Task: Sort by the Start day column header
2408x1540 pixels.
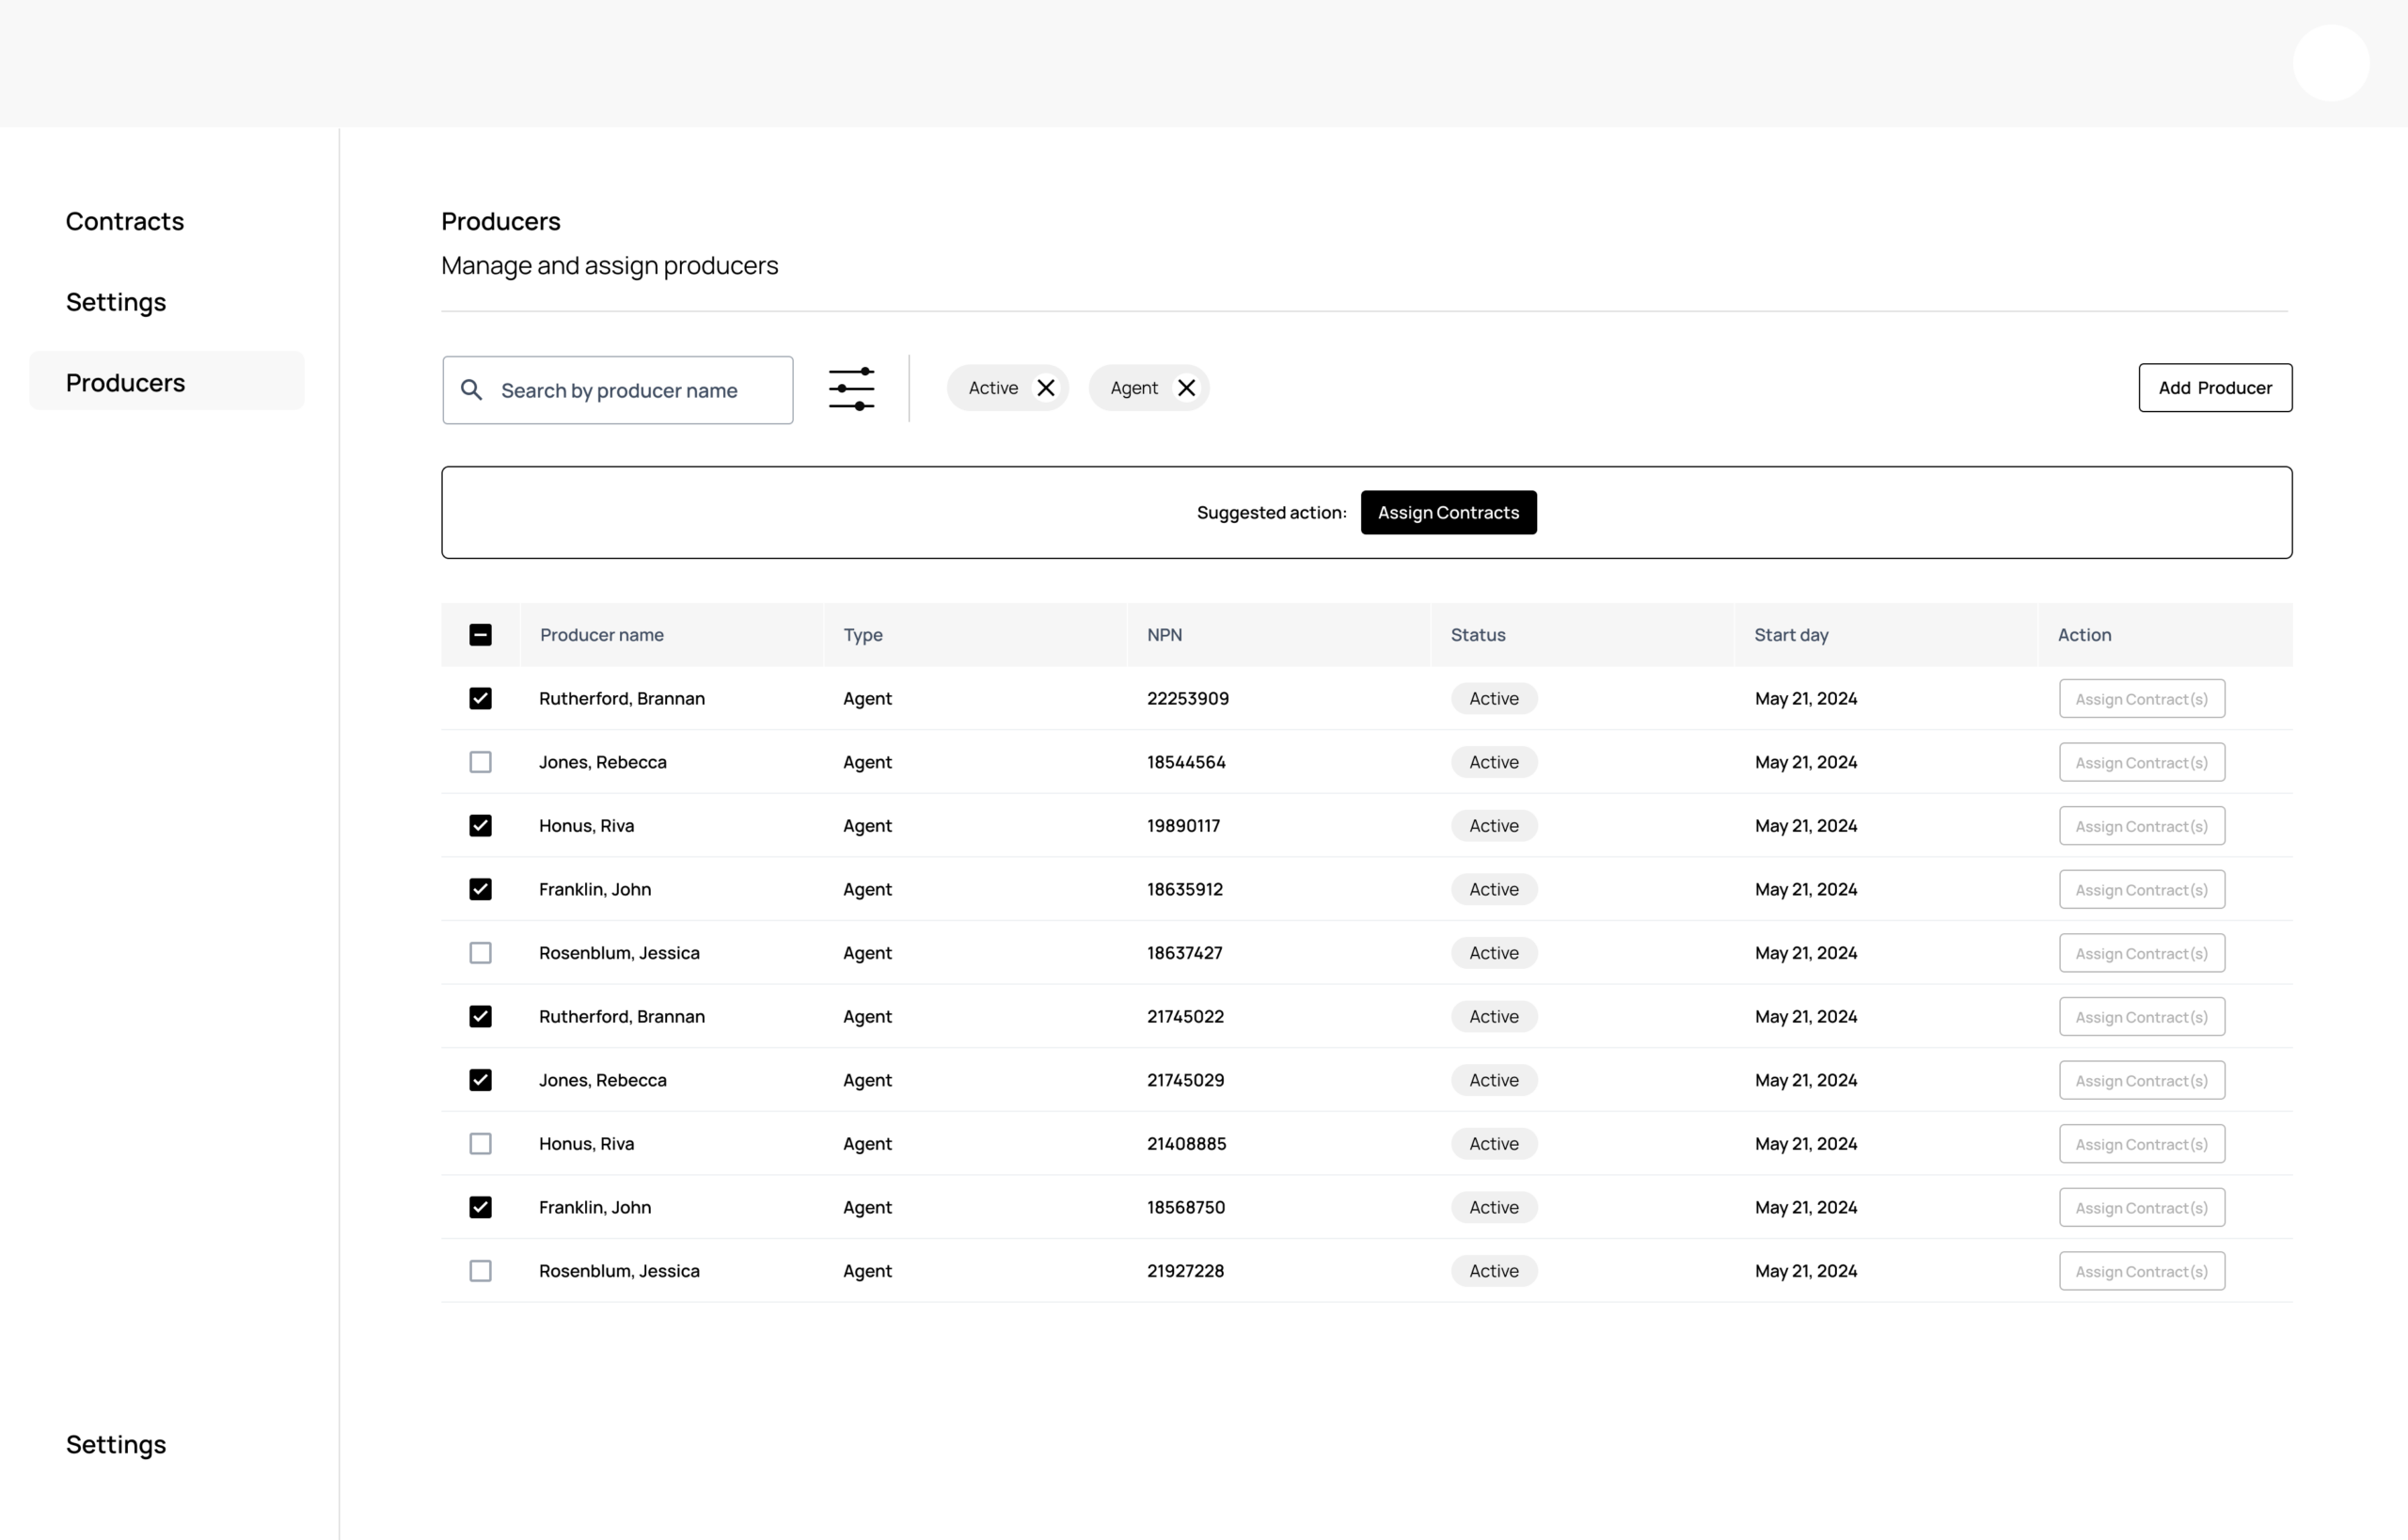Action: (x=1791, y=635)
